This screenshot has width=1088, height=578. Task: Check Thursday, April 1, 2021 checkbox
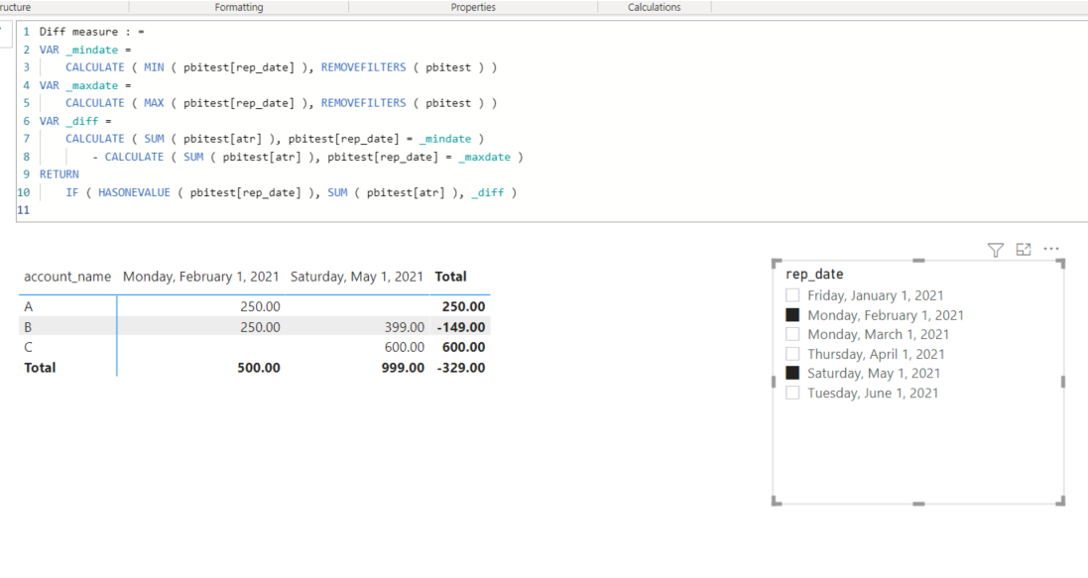[x=792, y=354]
